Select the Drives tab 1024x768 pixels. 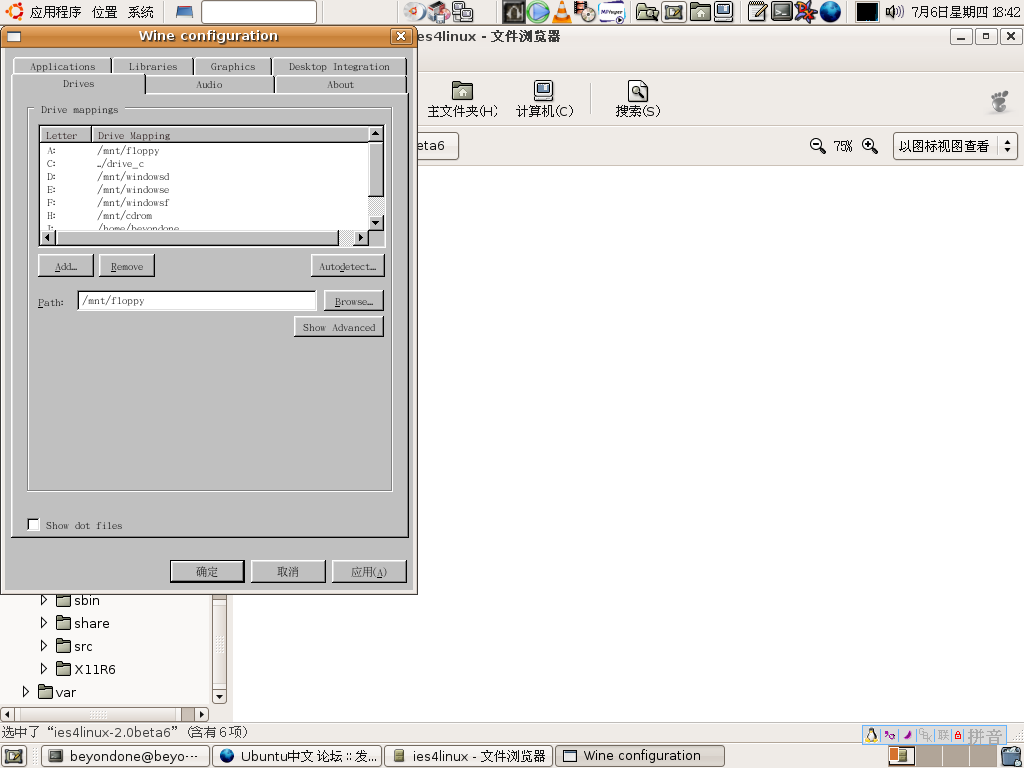point(78,84)
